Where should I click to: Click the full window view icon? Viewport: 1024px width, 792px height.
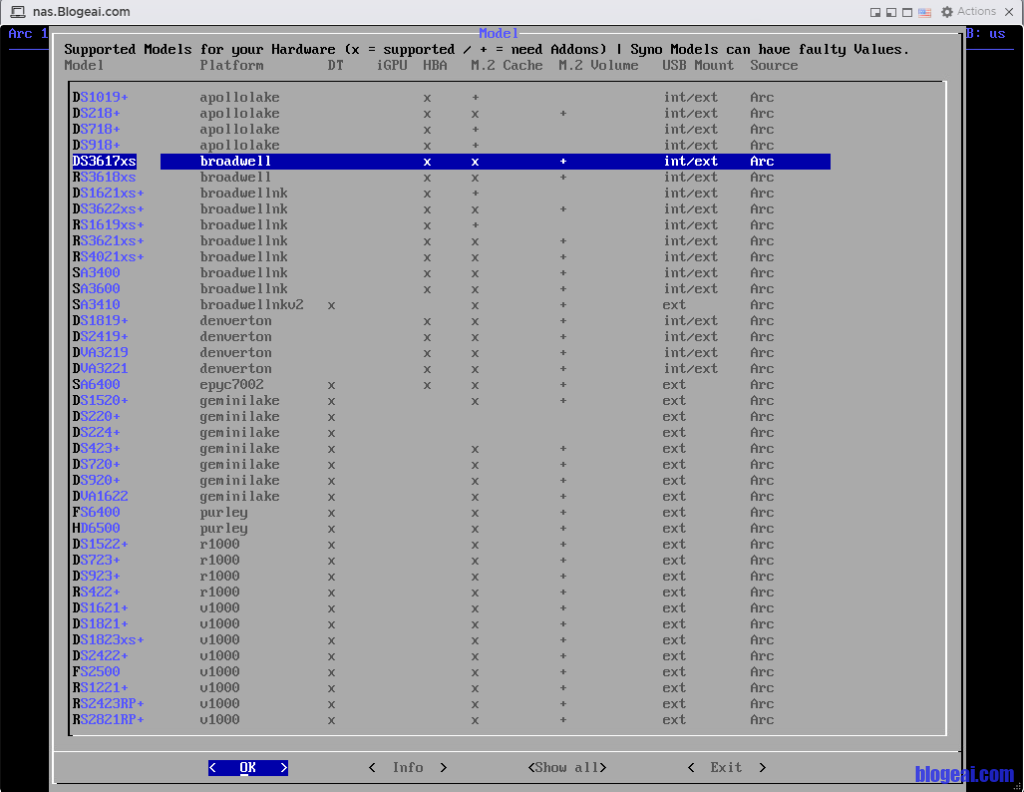click(907, 12)
